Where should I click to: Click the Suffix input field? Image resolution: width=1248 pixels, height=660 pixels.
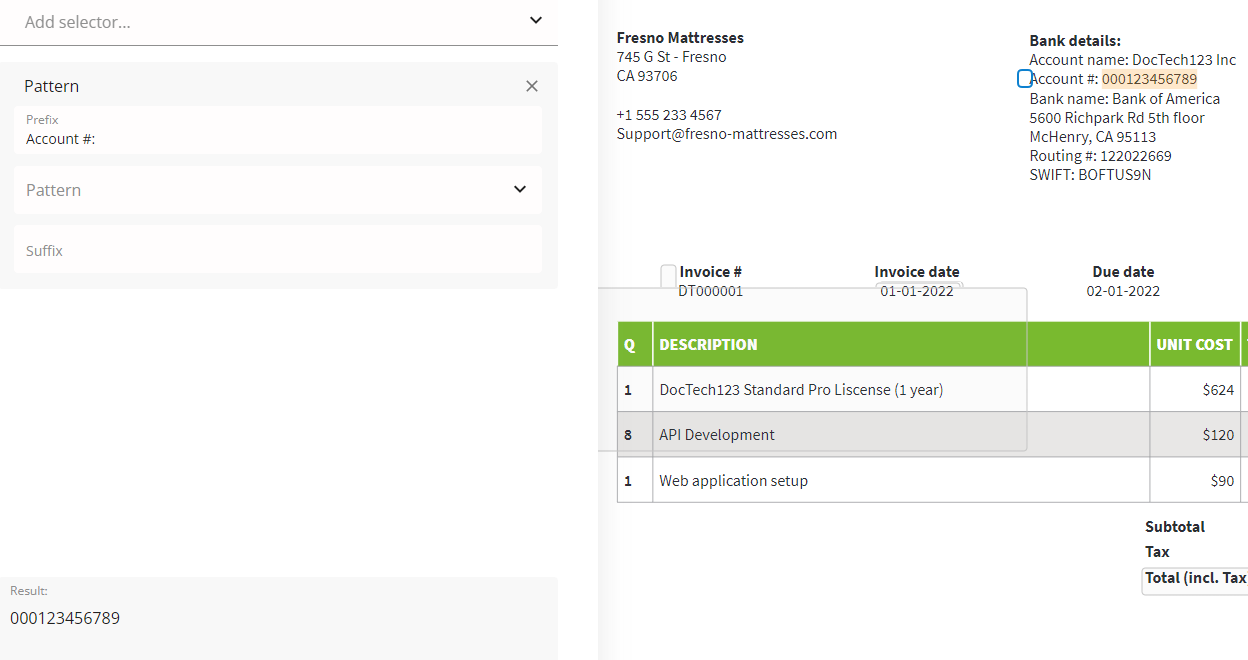pyautogui.click(x=278, y=250)
